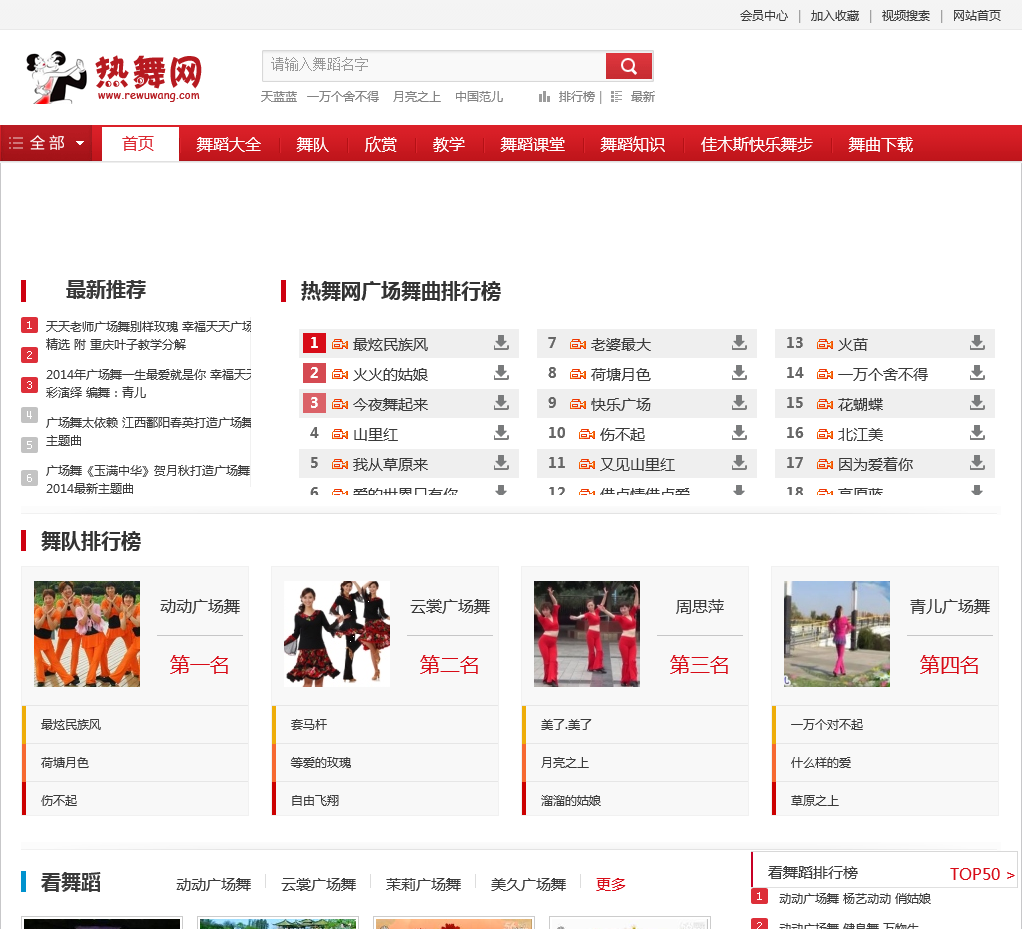The height and width of the screenshot is (929, 1022).
Task: Download 火火的姑娘 song via arrow icon
Action: [501, 372]
